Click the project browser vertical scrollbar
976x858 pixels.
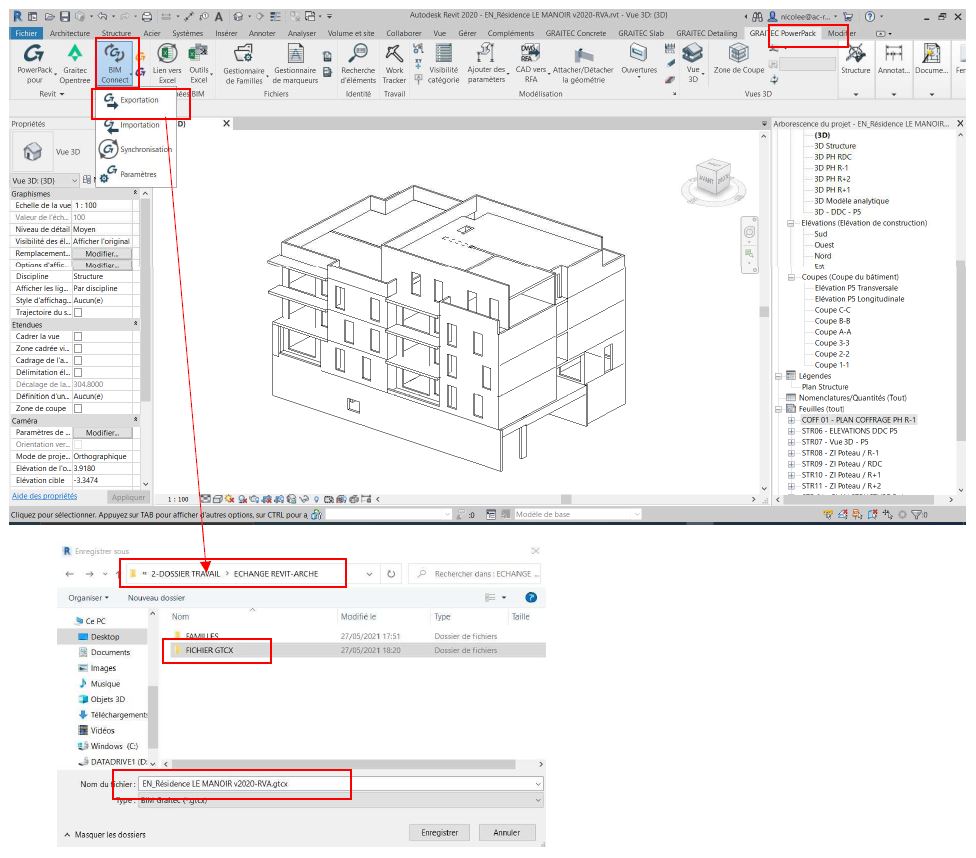point(961,349)
